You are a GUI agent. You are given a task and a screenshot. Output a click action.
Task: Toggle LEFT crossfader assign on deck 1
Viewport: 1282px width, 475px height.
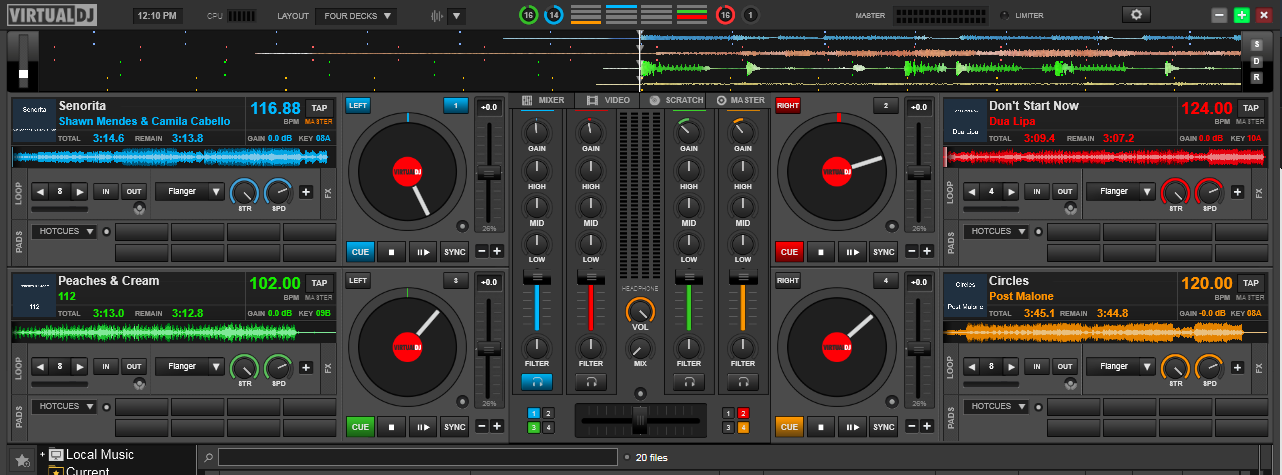(358, 105)
